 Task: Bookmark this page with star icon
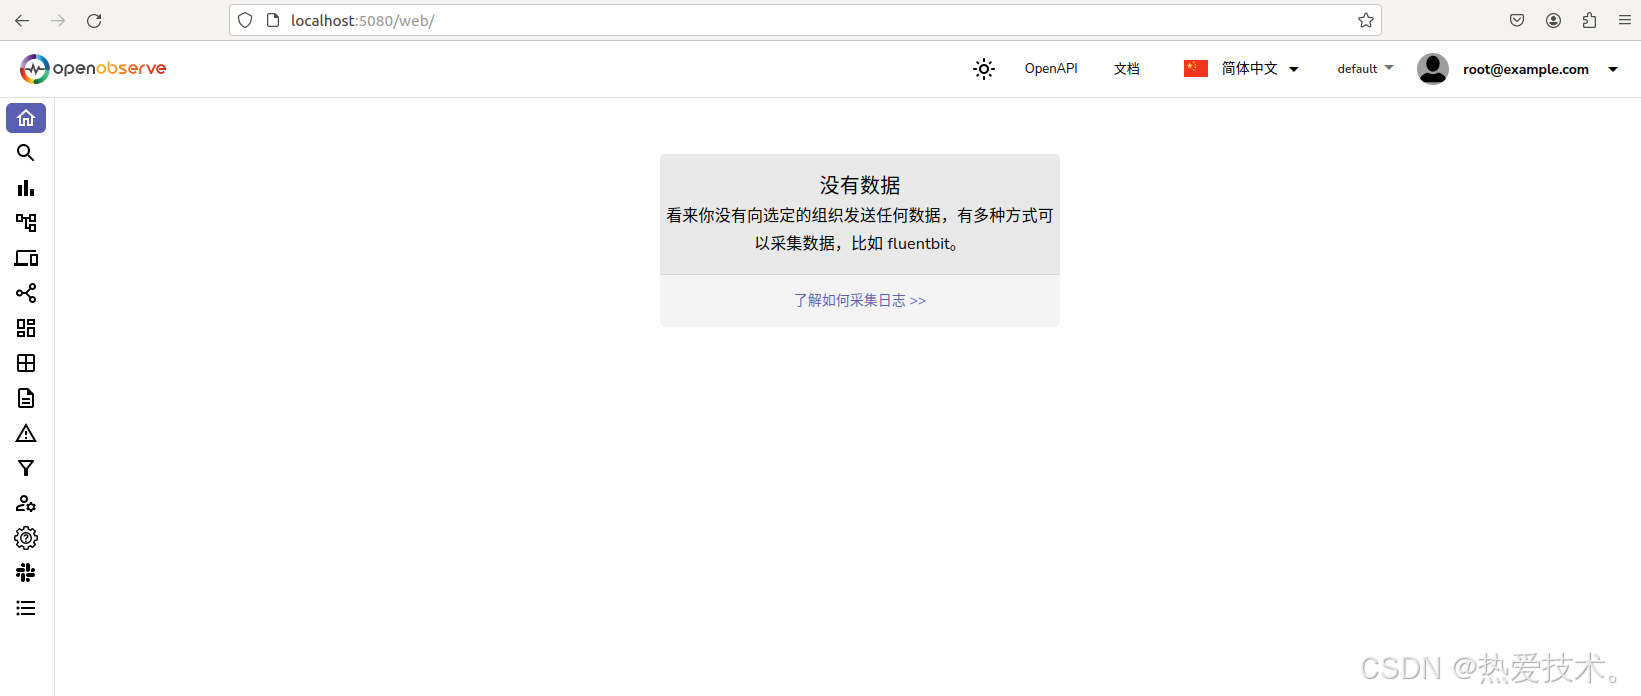1366,20
